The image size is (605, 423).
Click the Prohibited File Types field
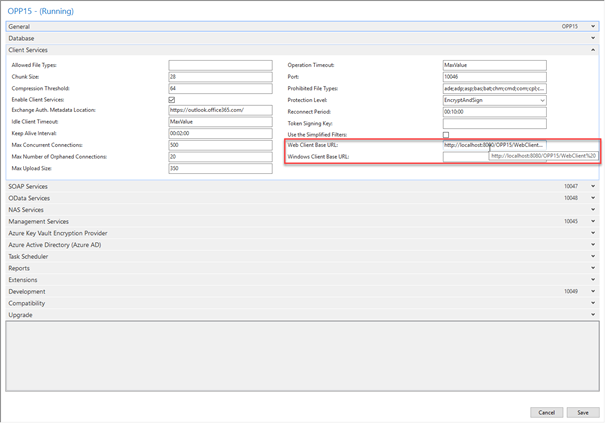pos(495,88)
